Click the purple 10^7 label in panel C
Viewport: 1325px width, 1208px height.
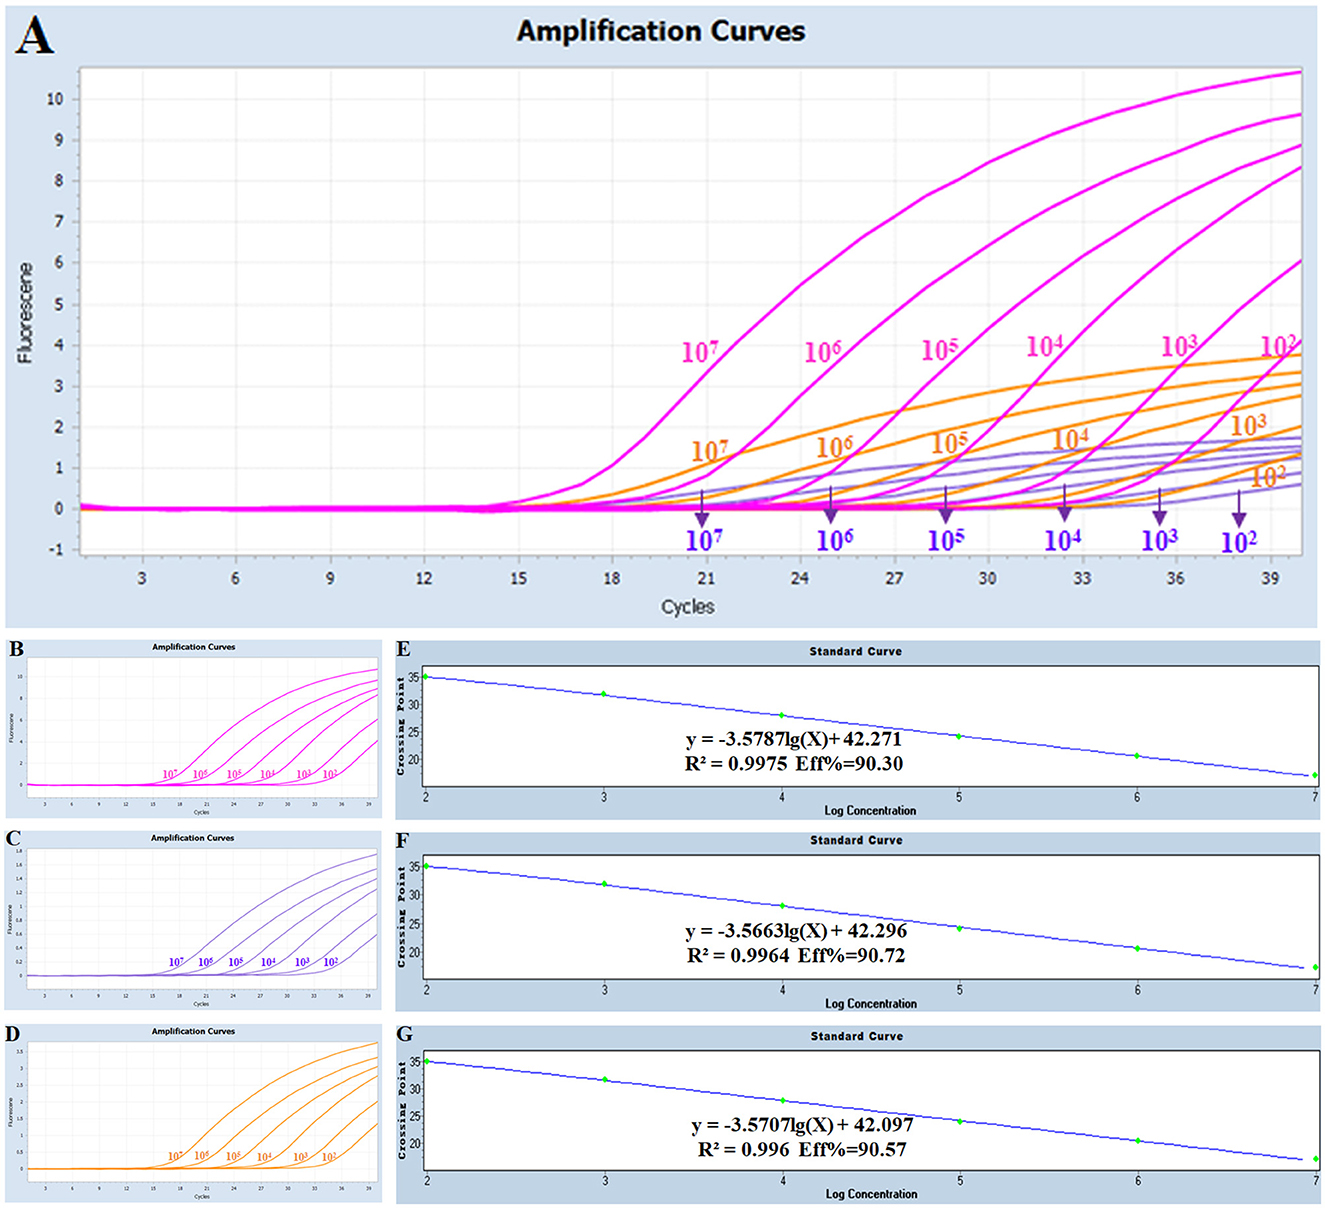pos(176,962)
